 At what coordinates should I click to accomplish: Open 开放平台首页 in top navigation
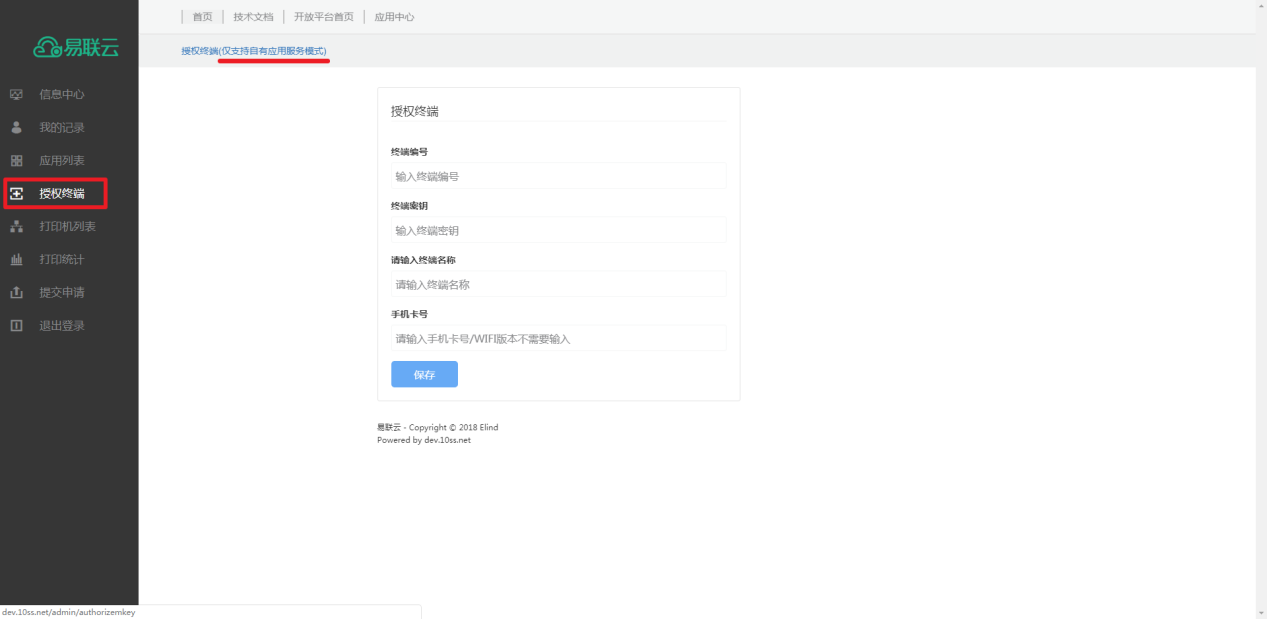click(x=324, y=17)
